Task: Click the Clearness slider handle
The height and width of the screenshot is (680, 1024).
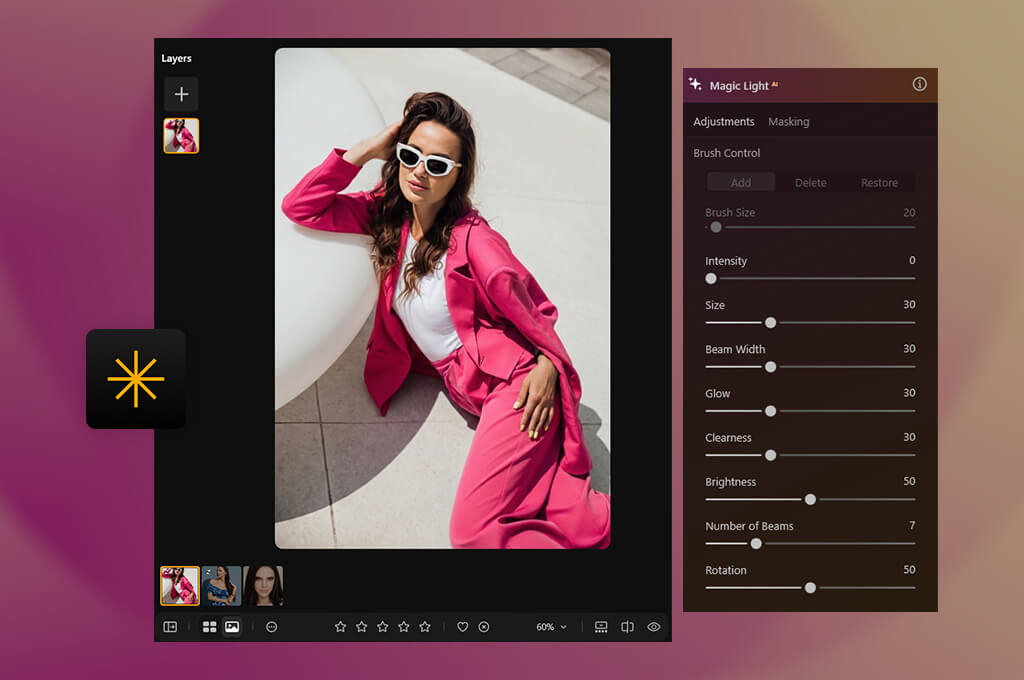Action: click(771, 455)
